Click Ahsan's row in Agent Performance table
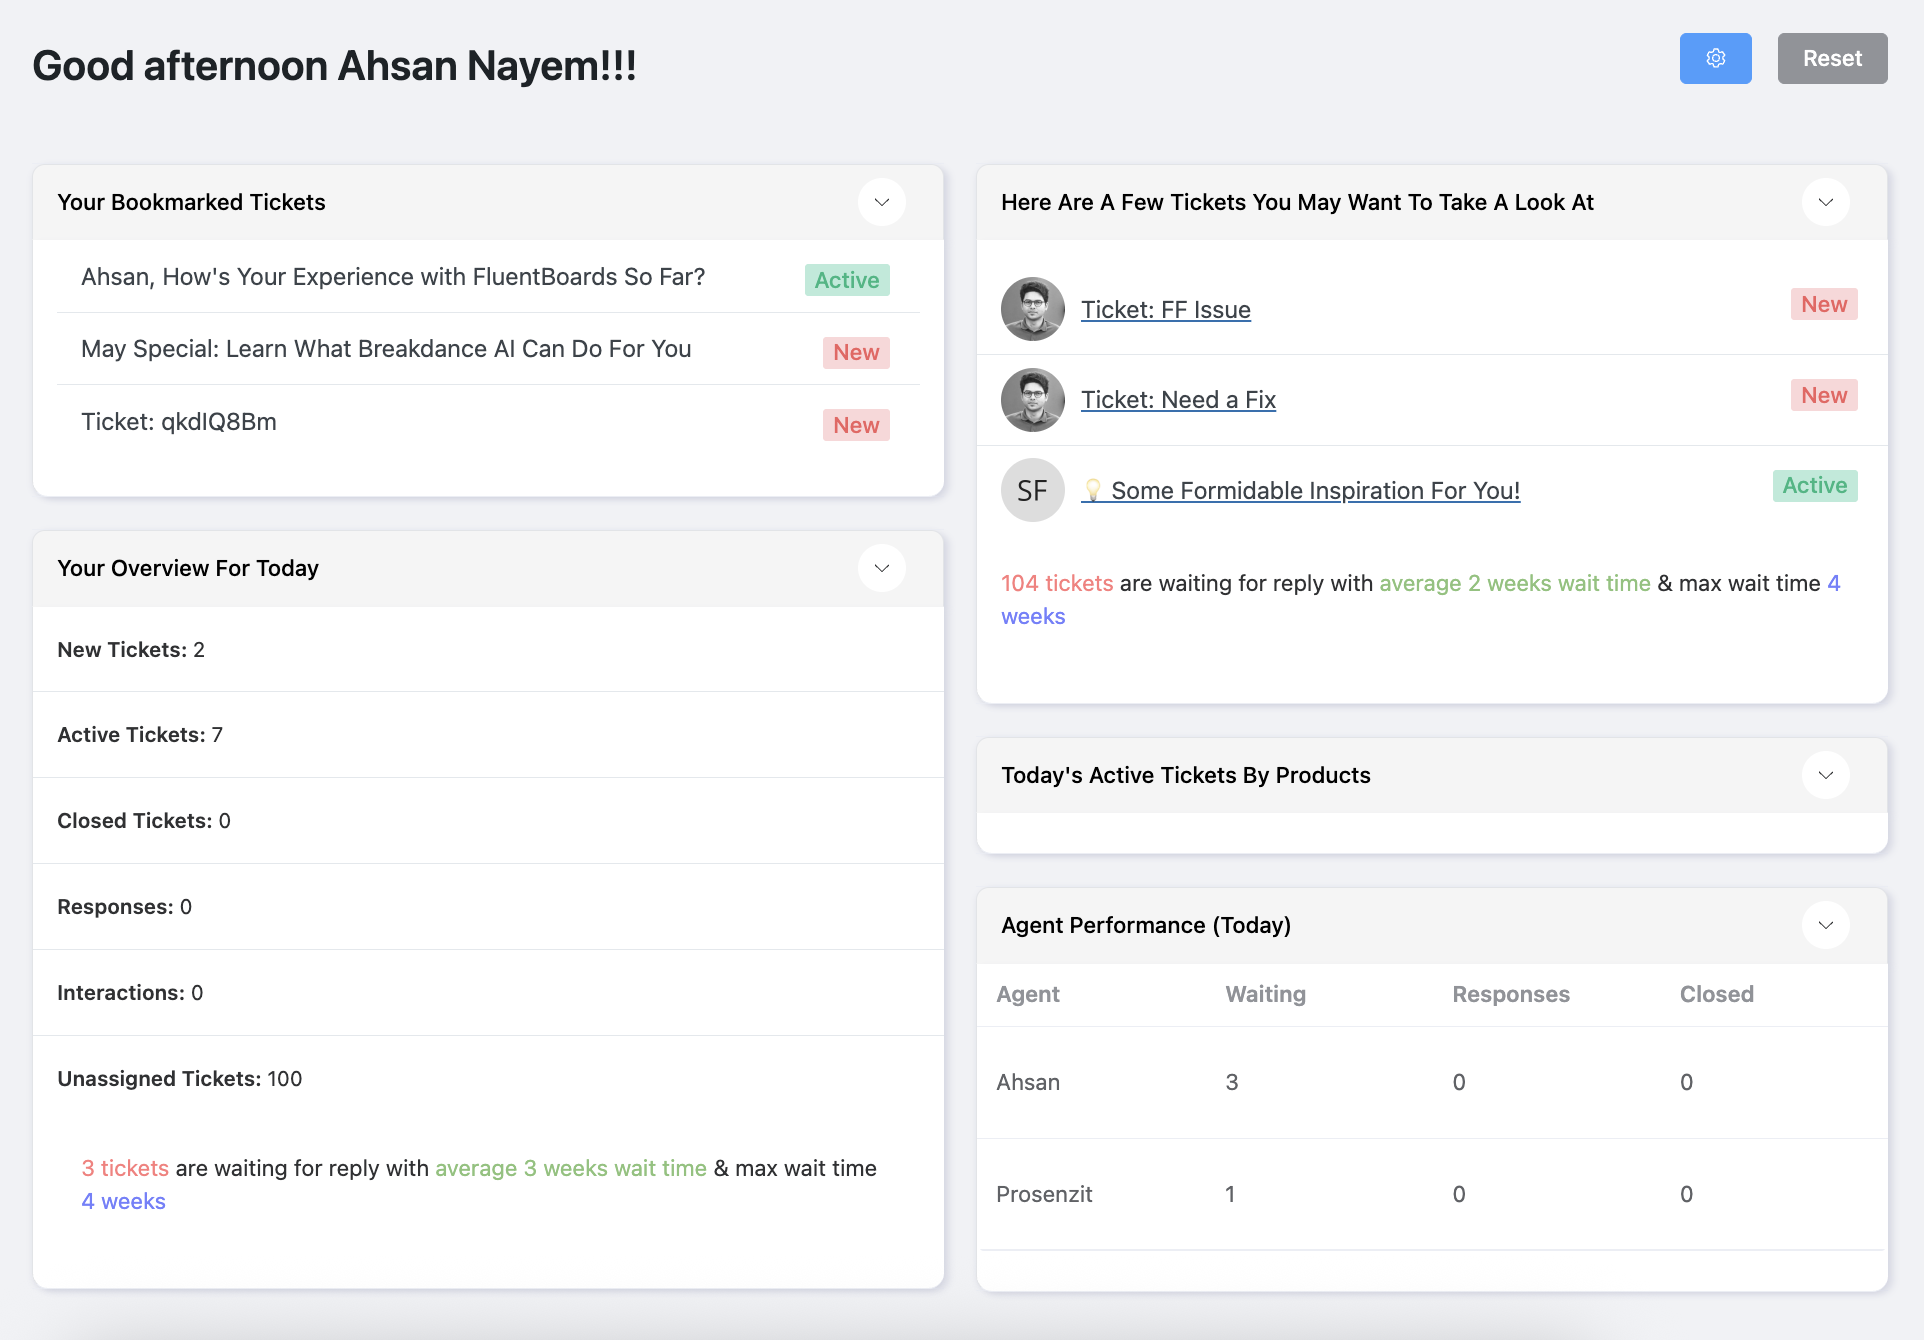 point(1027,1082)
